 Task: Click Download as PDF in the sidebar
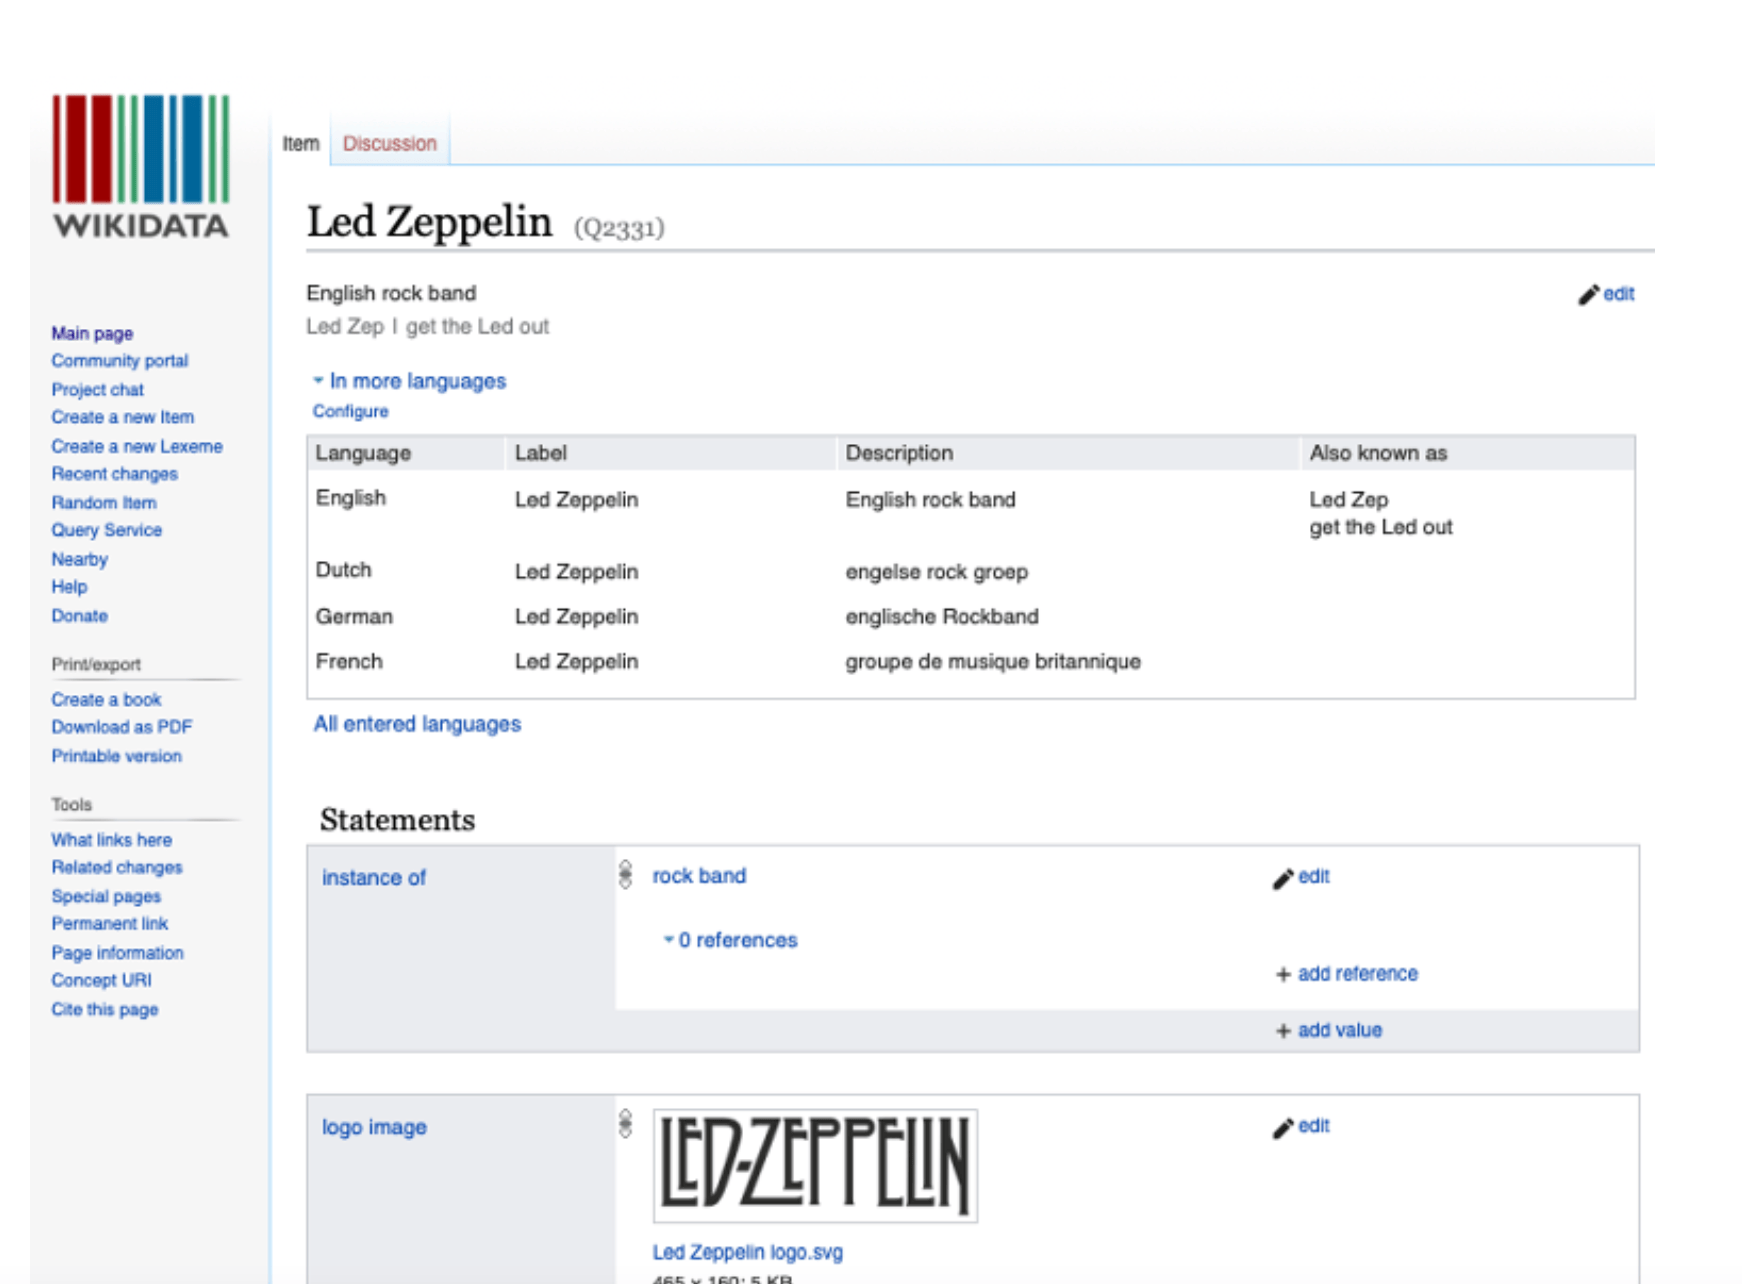[x=121, y=727]
